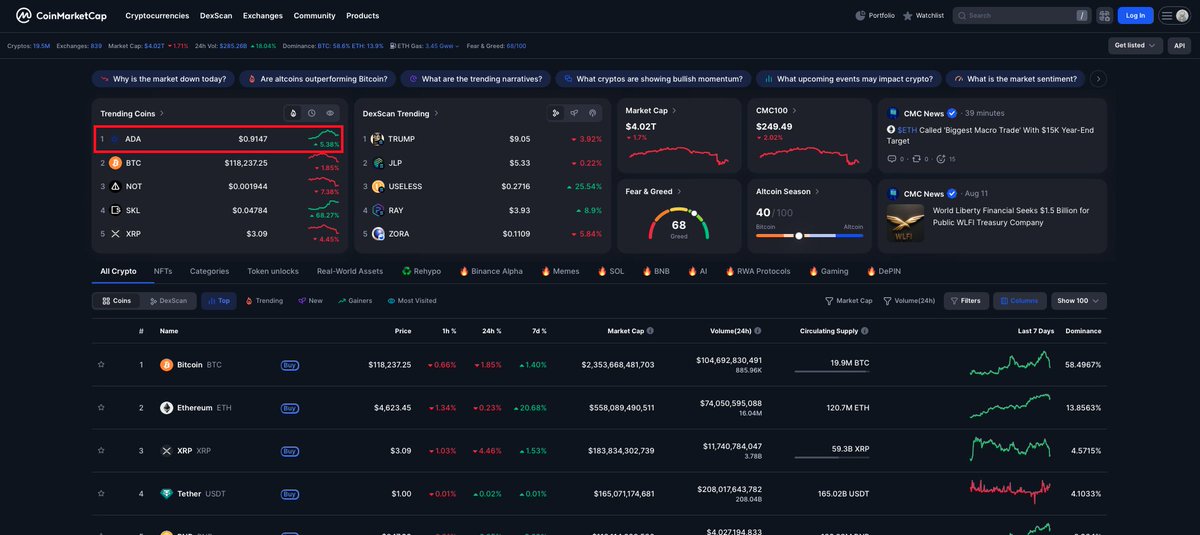Open the Cryptocurrencies menu
This screenshot has width=1200, height=535.
pos(157,16)
